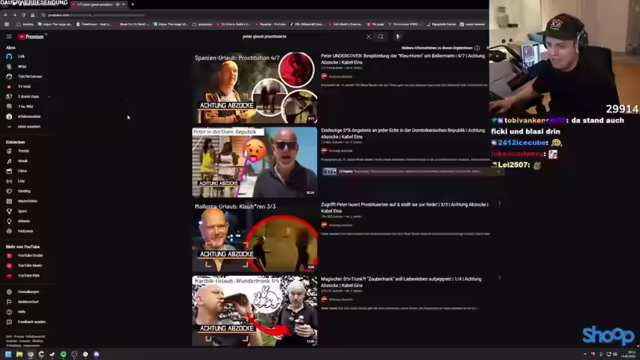Viewport: 640px width, 360px height.
Task: Select the active YouTube search tab
Action: tap(99, 4)
